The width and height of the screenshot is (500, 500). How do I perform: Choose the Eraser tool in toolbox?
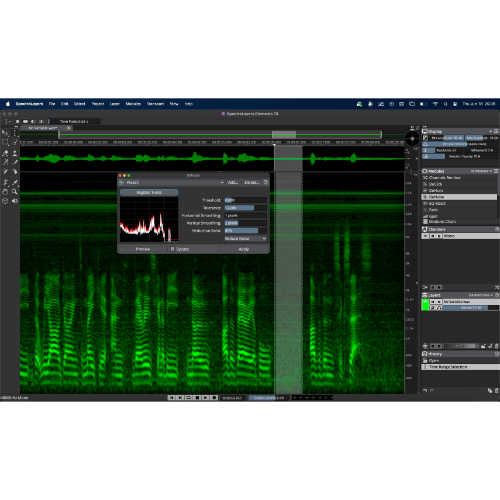tap(5, 153)
